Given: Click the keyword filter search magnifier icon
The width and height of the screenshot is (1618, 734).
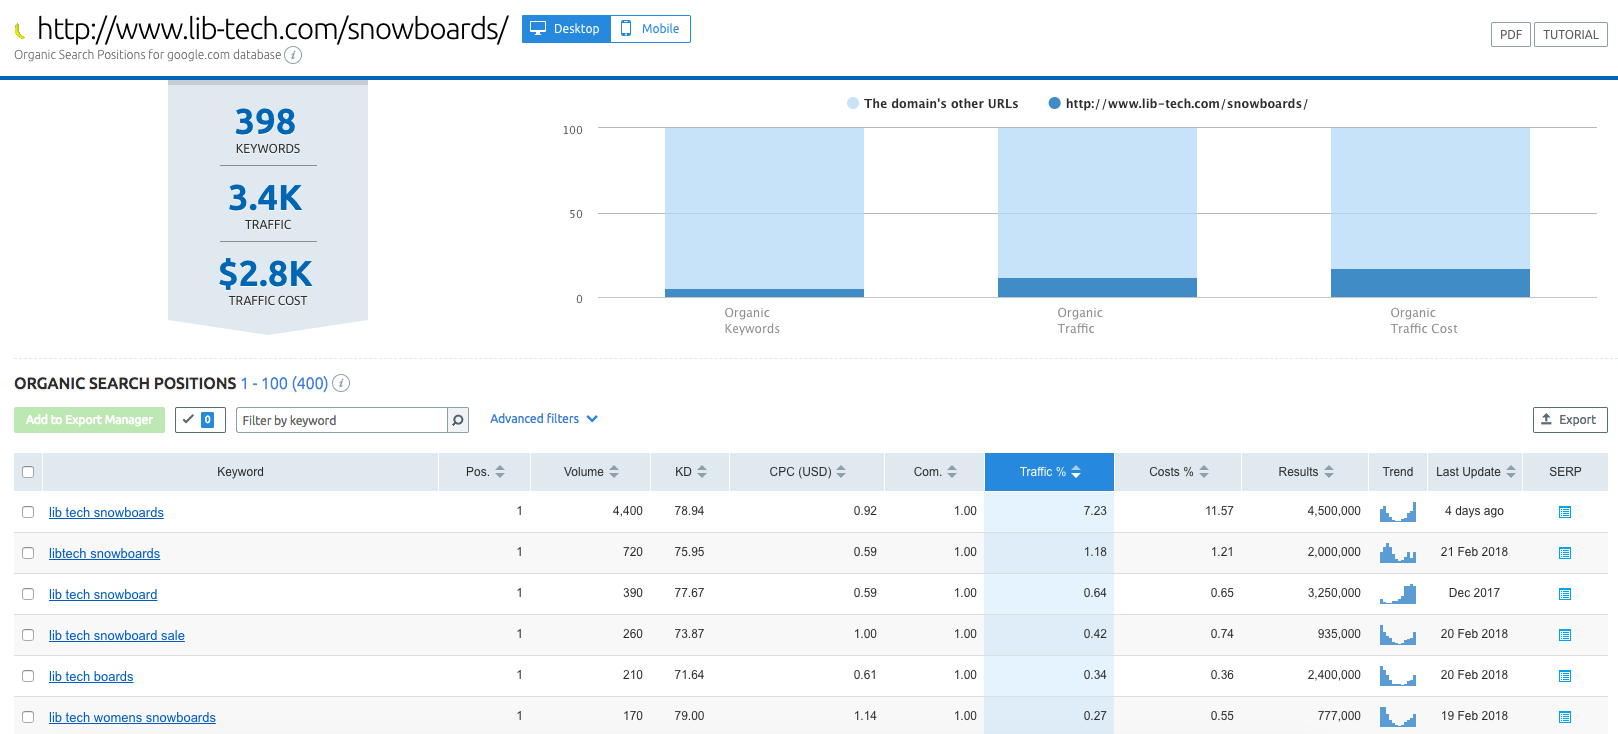Looking at the screenshot, I should tap(458, 420).
